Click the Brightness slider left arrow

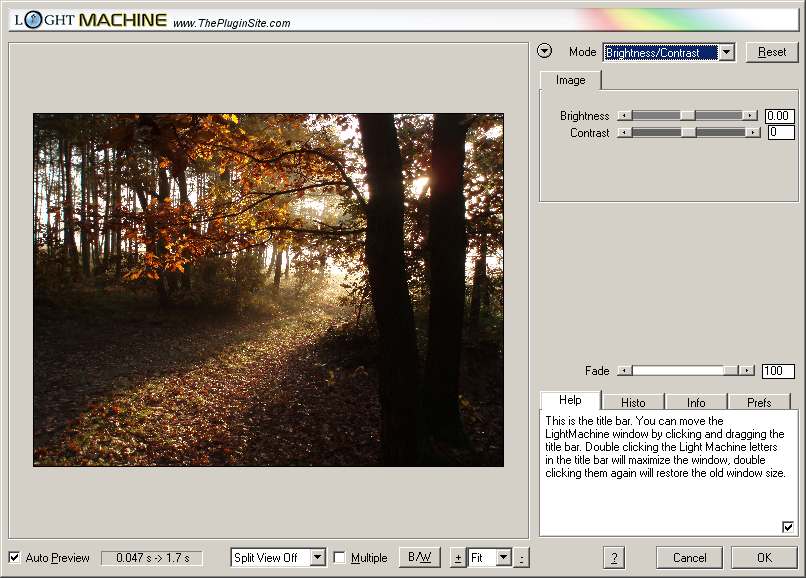tap(624, 116)
